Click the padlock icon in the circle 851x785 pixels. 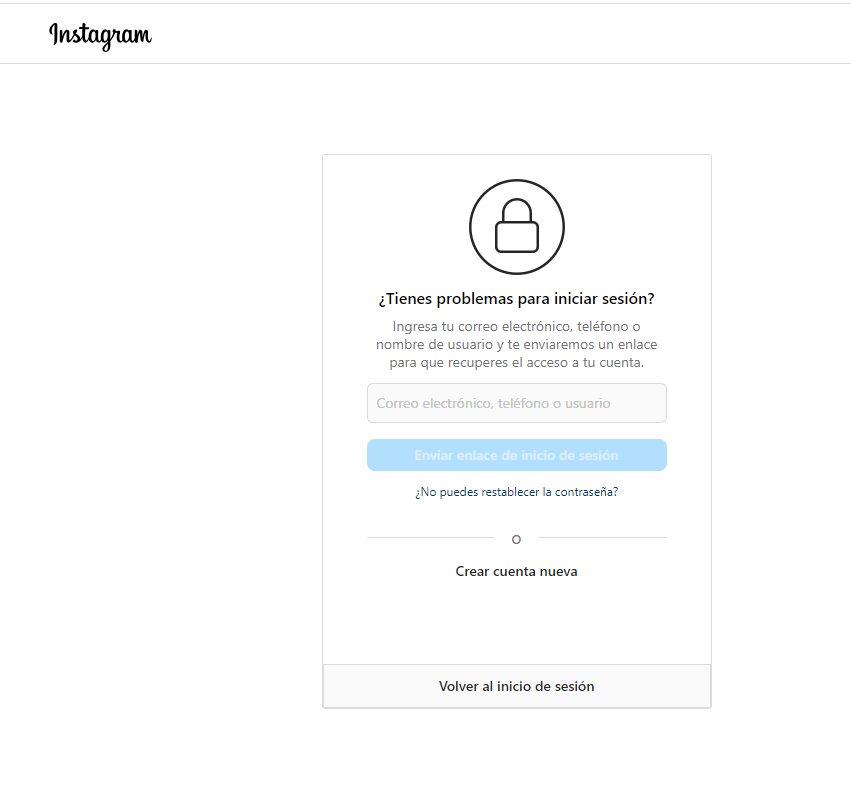pos(516,227)
